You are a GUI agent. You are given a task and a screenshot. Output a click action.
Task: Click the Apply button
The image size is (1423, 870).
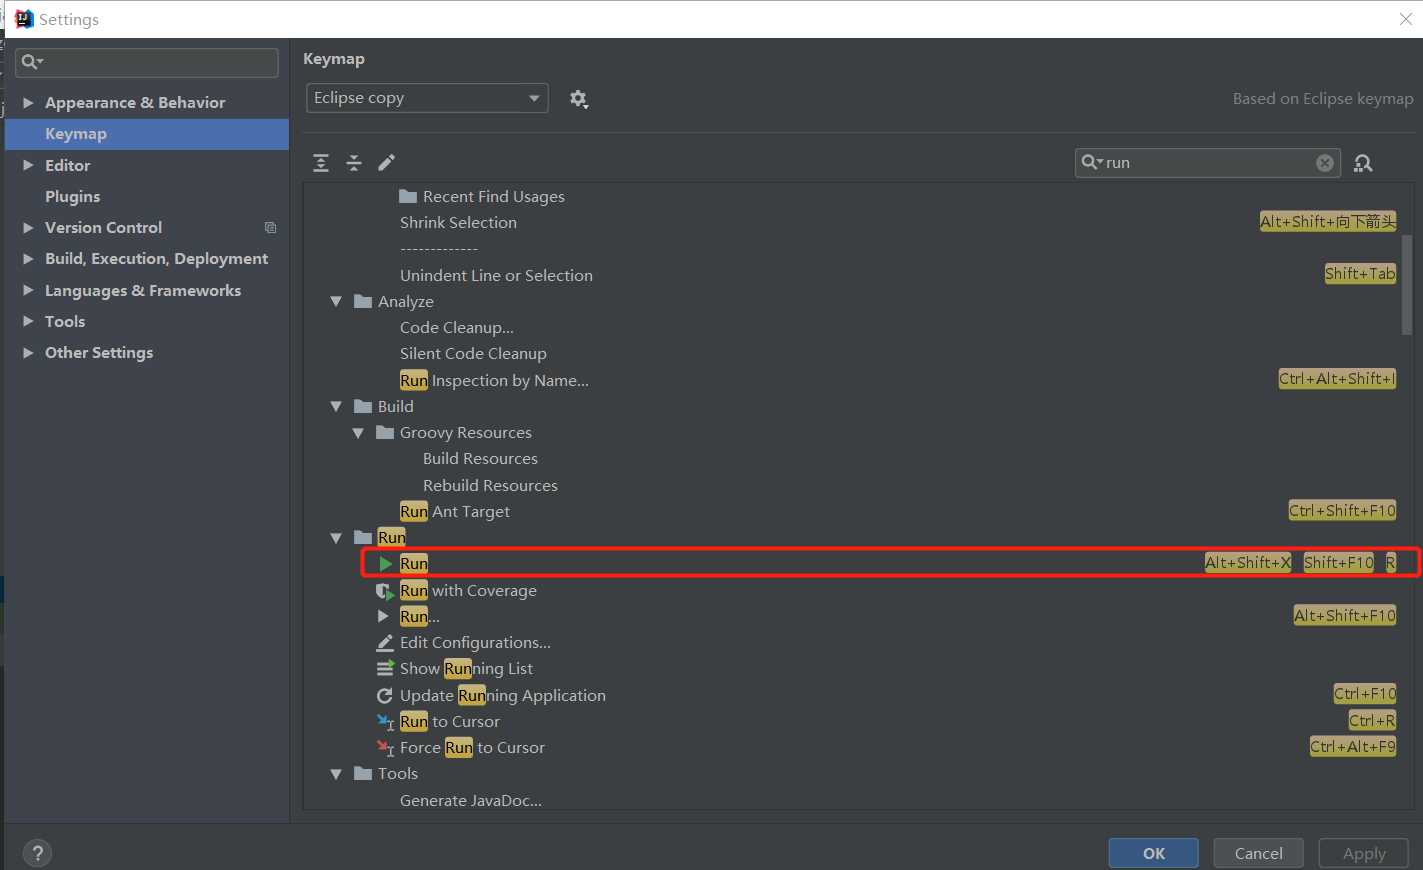tap(1364, 853)
